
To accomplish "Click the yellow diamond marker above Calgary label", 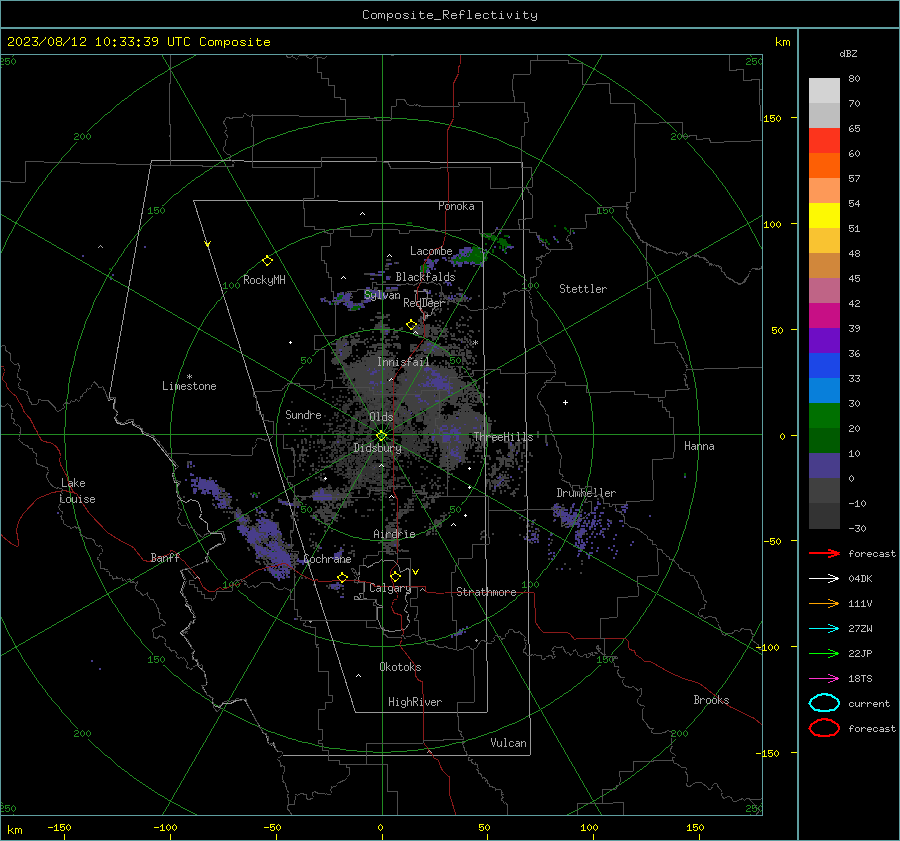I will click(395, 576).
